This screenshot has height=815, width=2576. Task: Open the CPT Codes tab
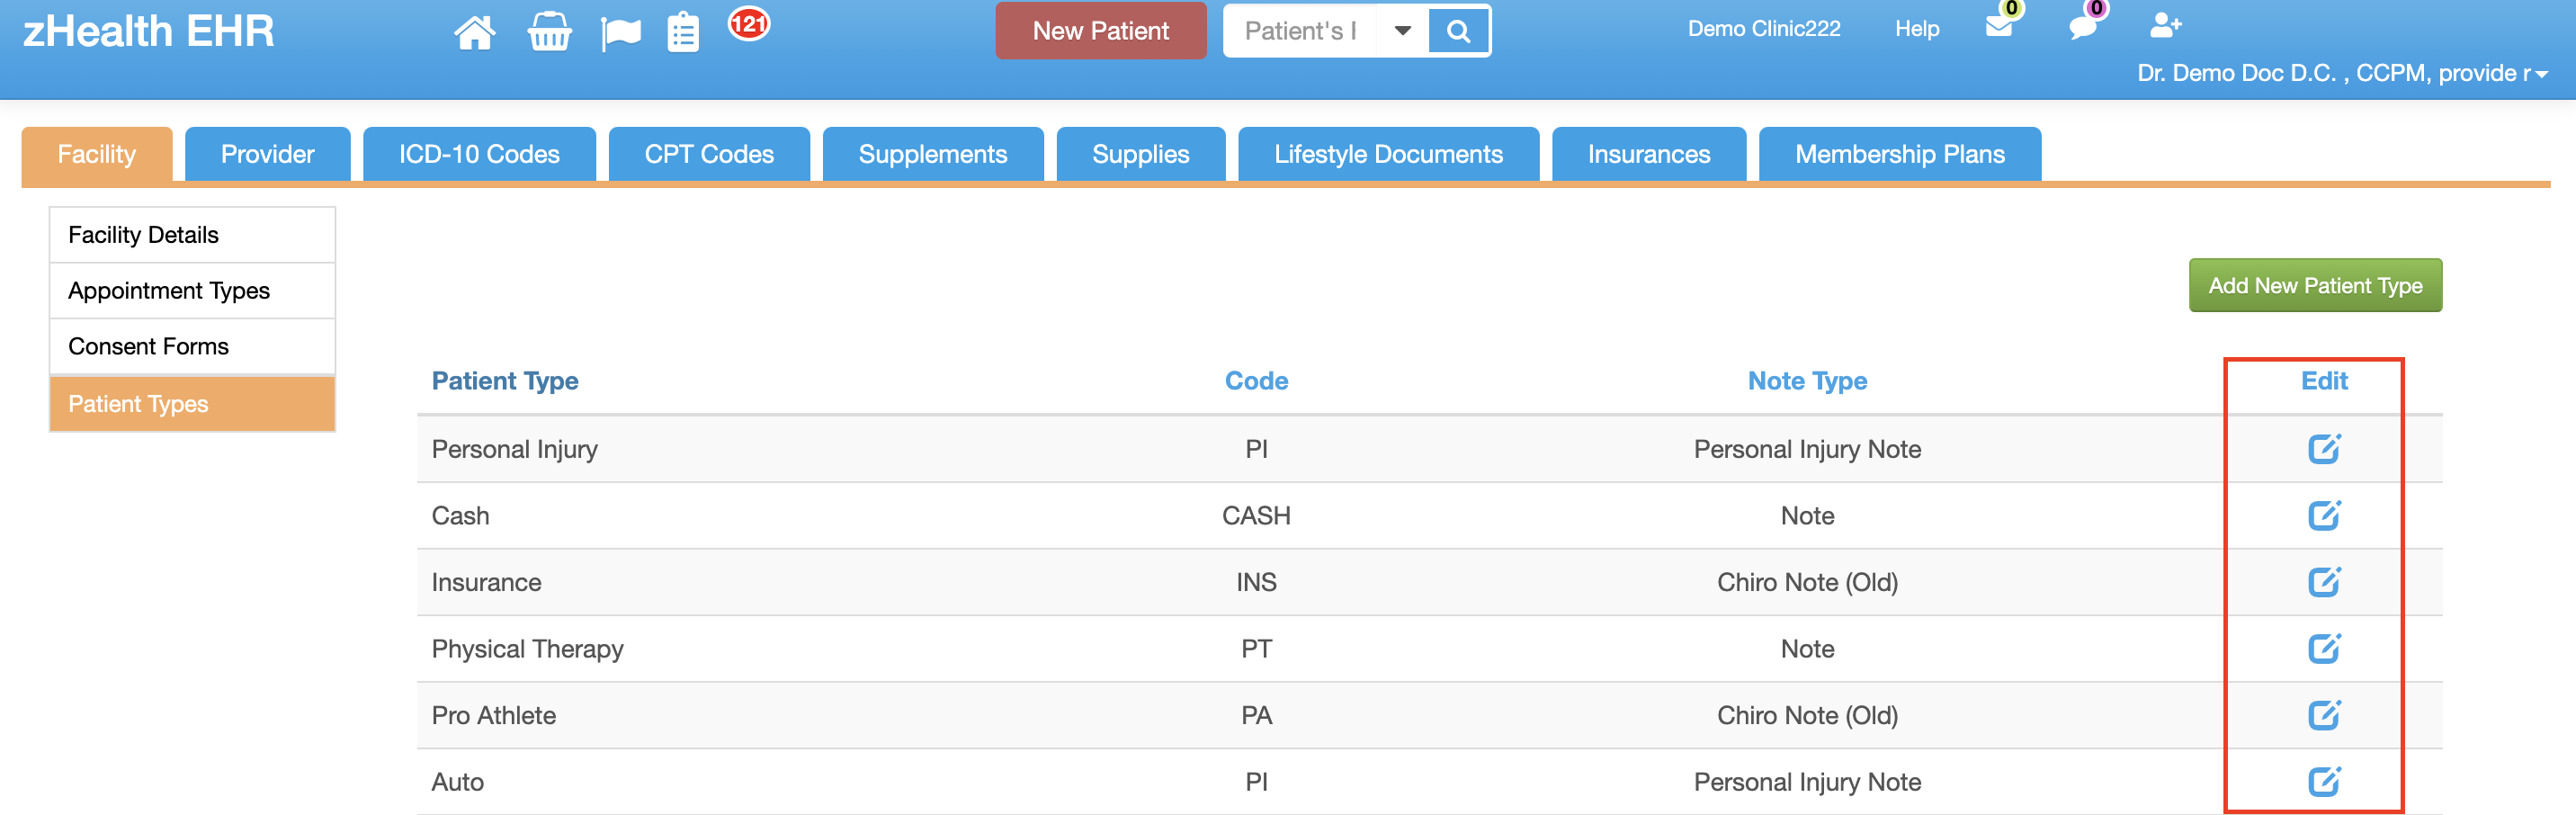(x=709, y=154)
